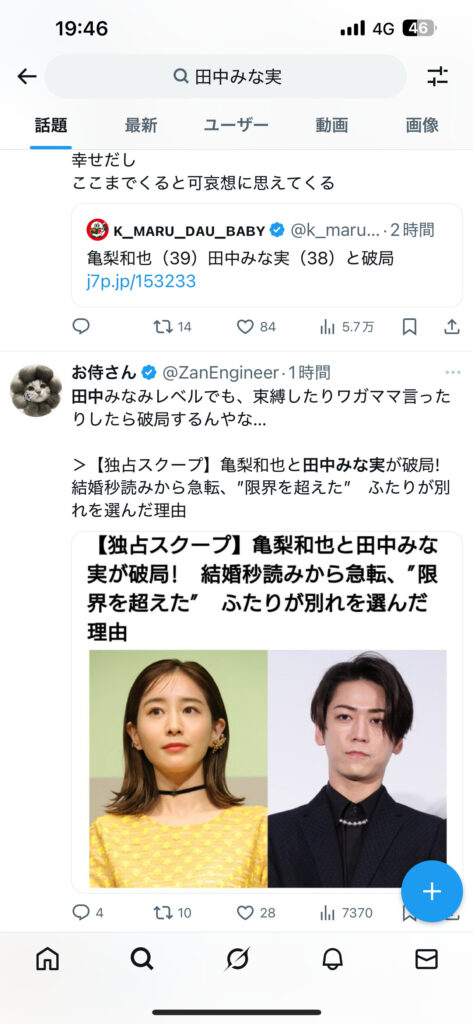The height and width of the screenshot is (1024, 473).
Task: Bookmark the first post
Action: 410,327
